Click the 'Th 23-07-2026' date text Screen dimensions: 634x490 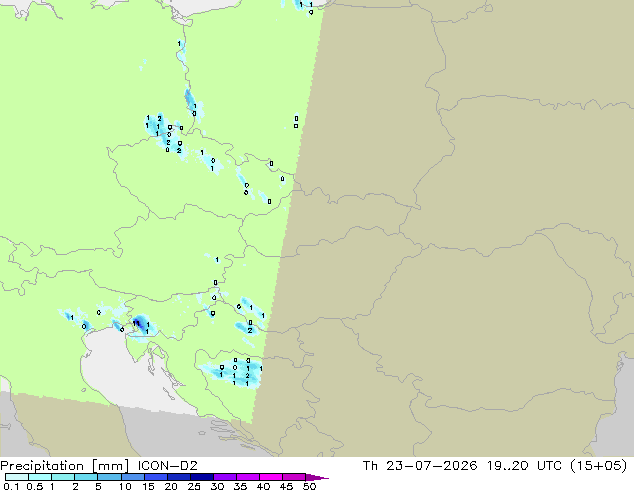point(420,466)
